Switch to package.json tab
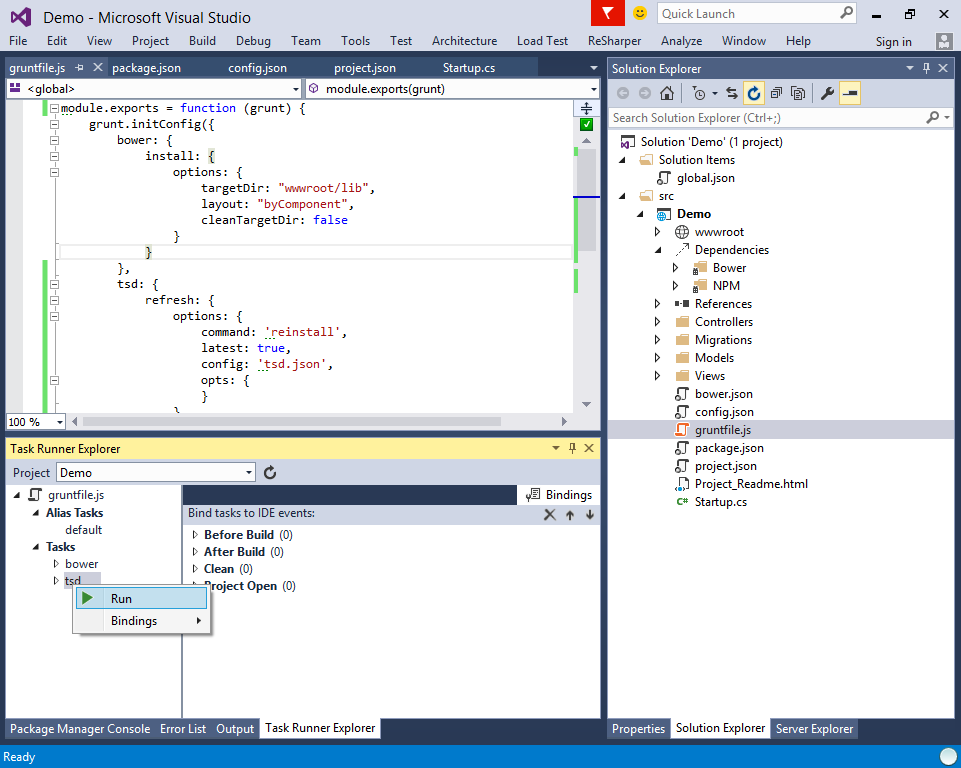Screen dimensions: 961x768 (146, 68)
